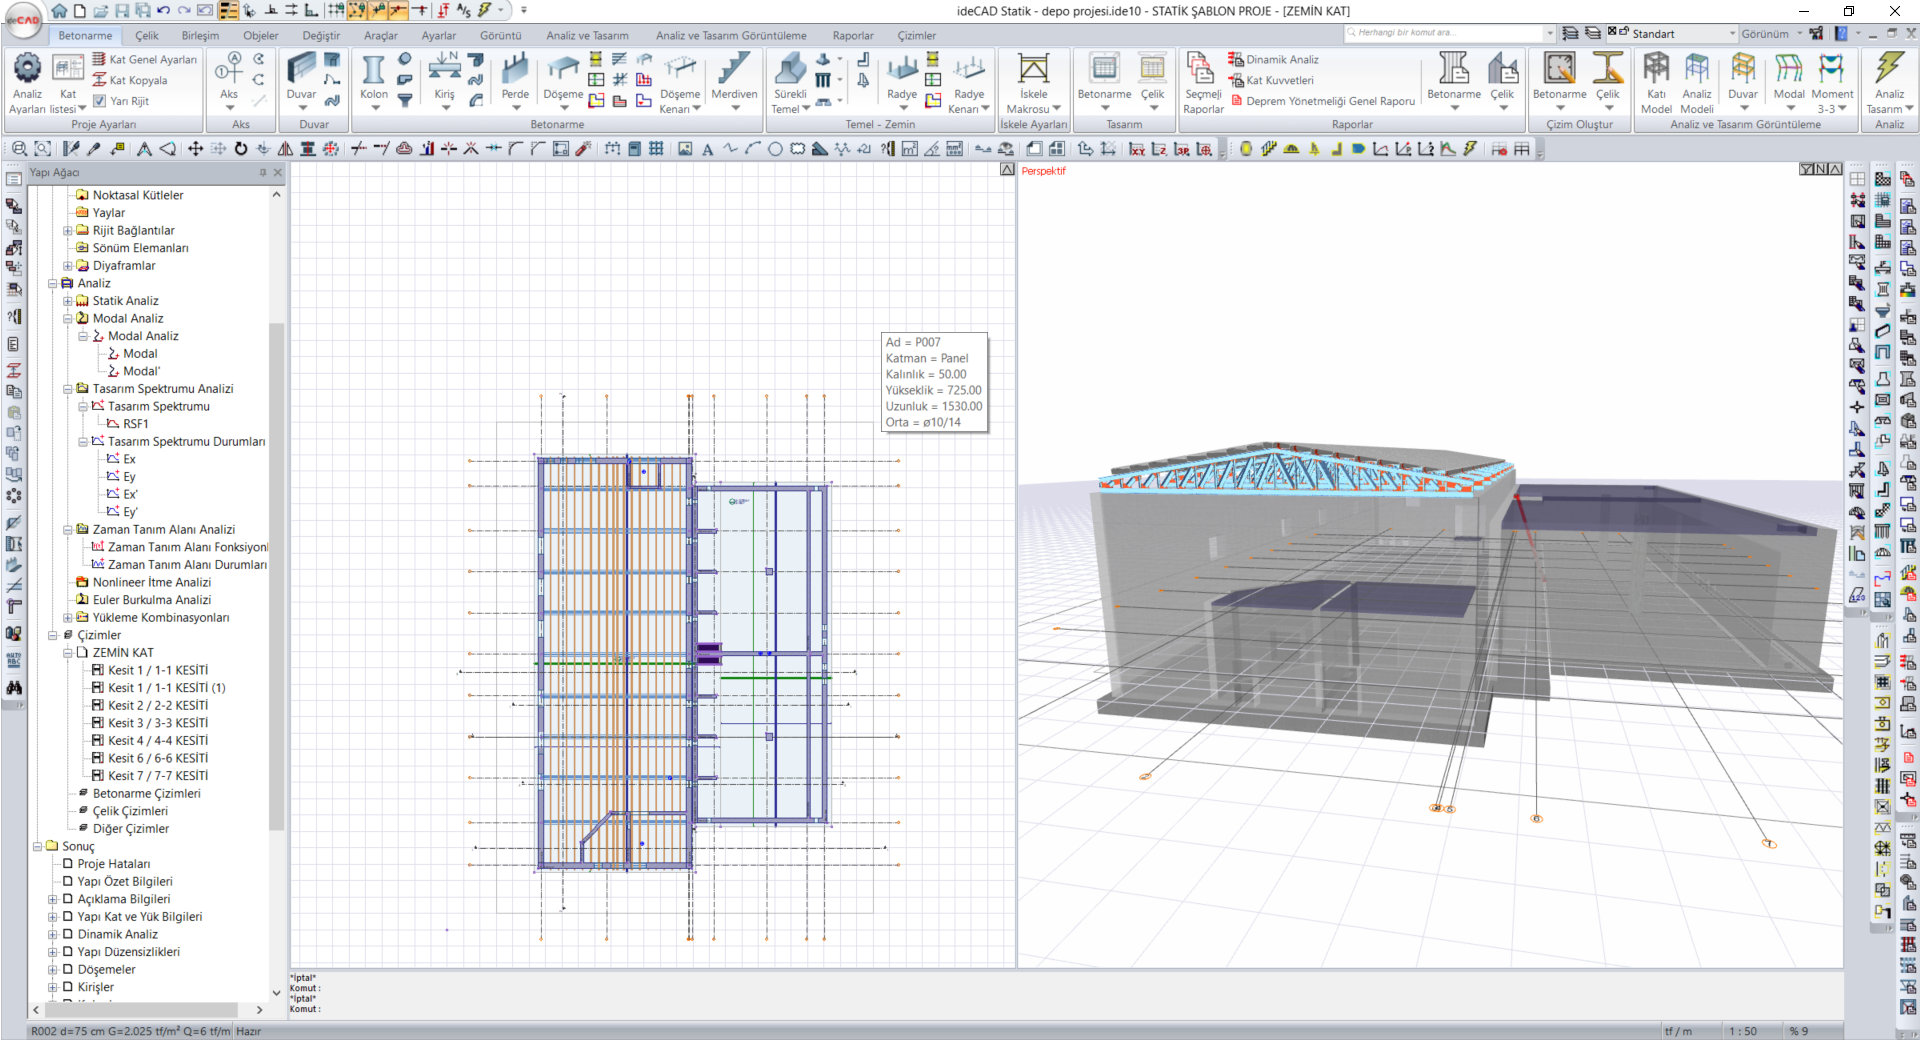
Task: Open the Kat listesi dropdown arrow
Action: pyautogui.click(x=82, y=109)
